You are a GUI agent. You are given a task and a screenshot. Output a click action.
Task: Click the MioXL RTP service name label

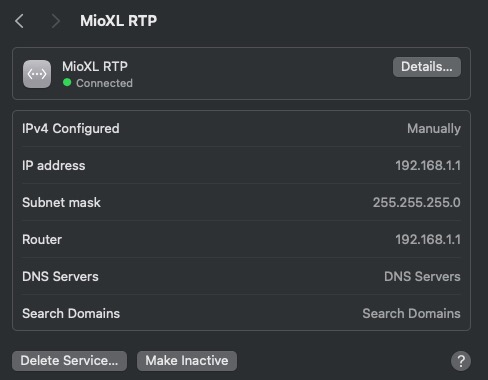(95, 66)
